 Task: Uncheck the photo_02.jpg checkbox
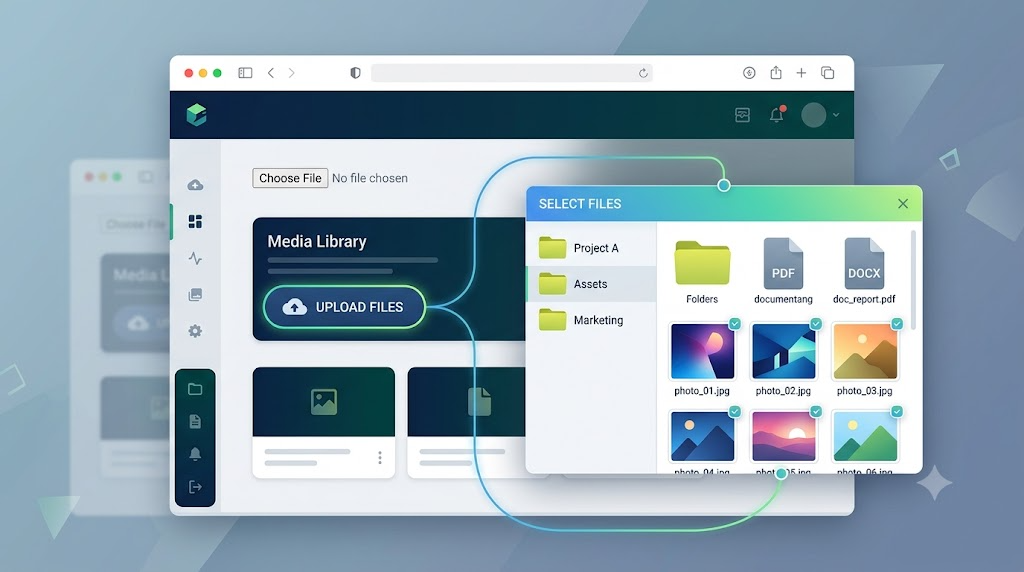[x=816, y=324]
